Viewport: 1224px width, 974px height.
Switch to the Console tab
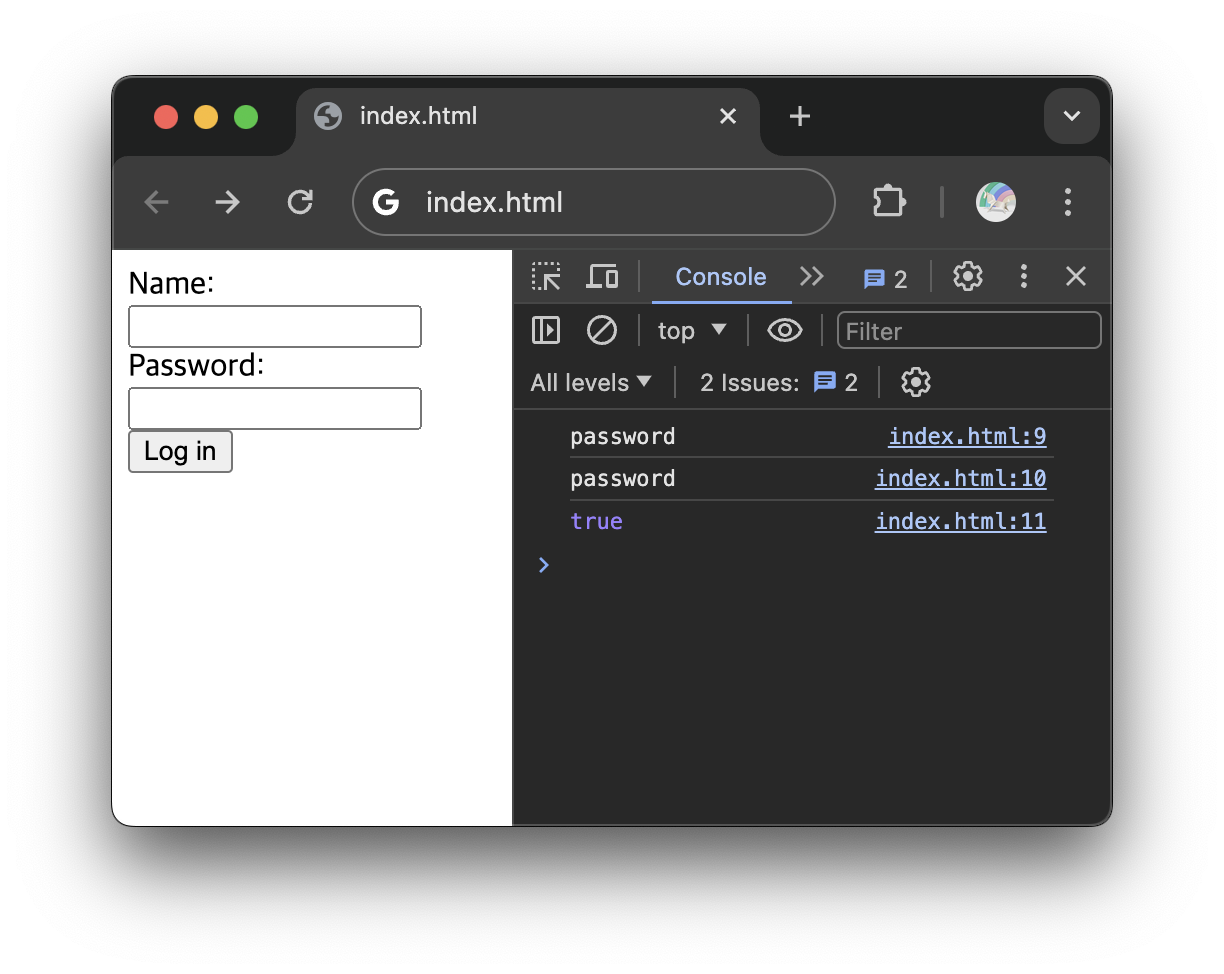pos(721,277)
